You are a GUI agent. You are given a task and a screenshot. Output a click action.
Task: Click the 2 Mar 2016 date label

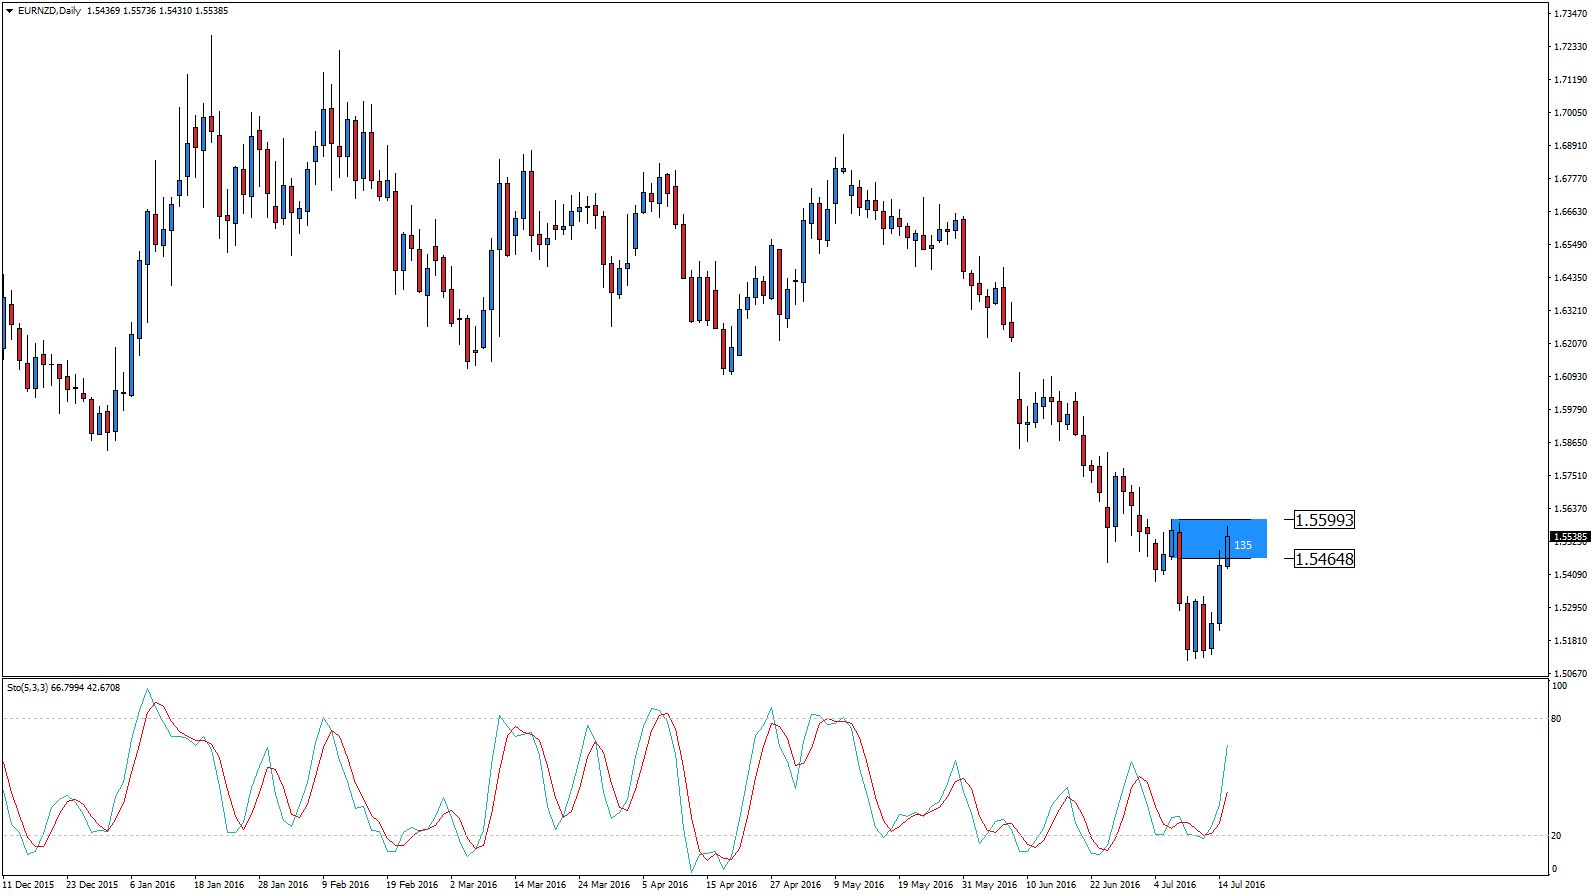[x=473, y=885]
